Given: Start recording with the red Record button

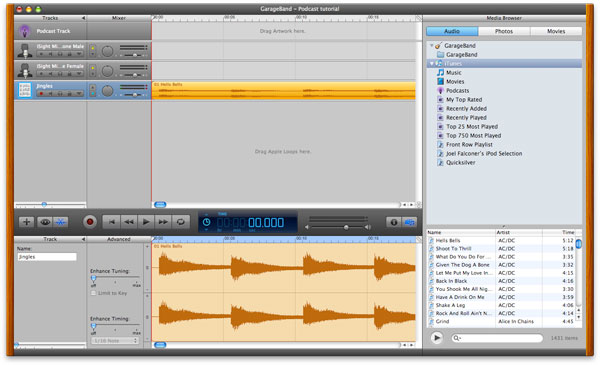Looking at the screenshot, I should [x=90, y=222].
